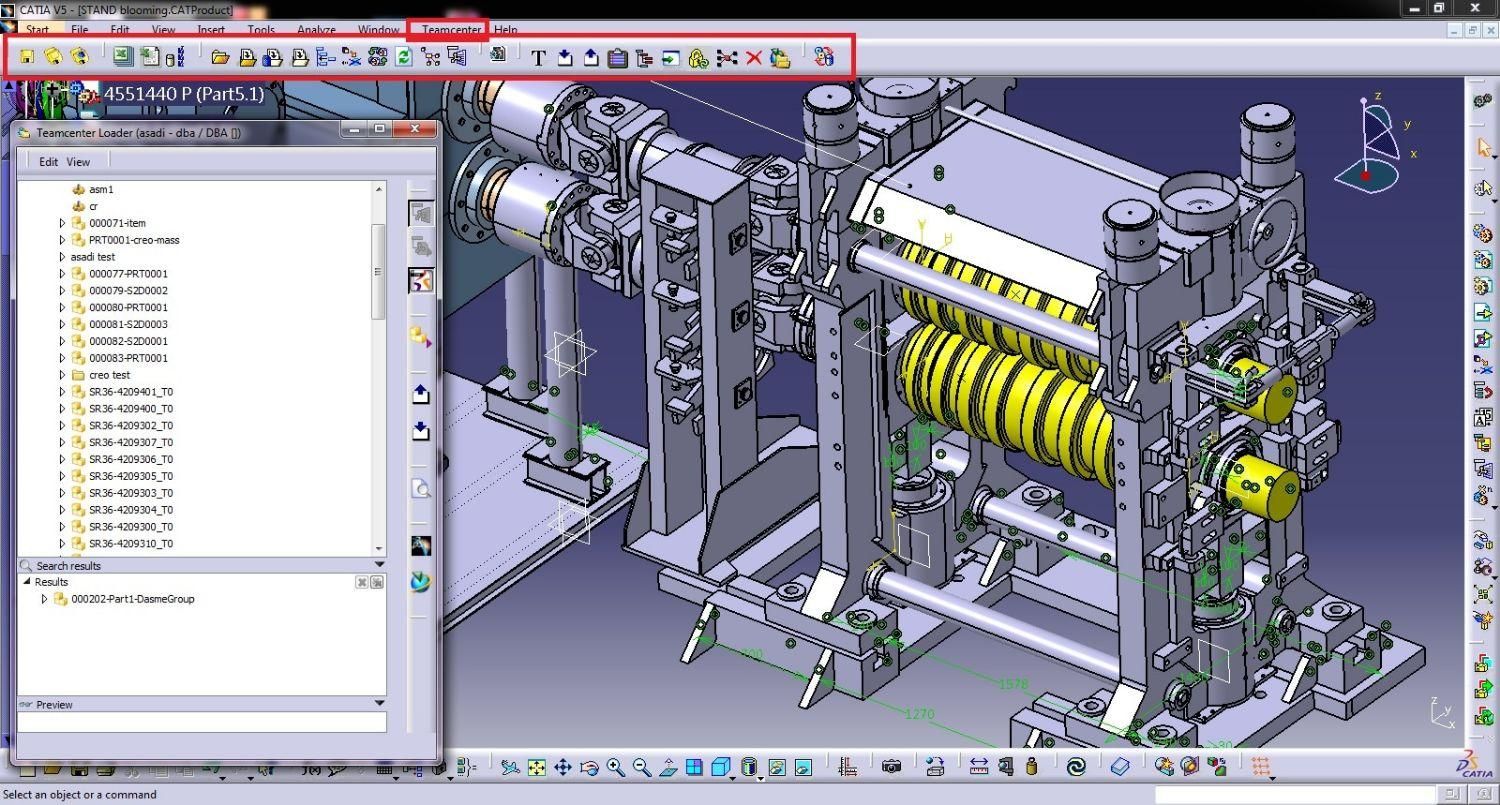This screenshot has width=1500, height=805.
Task: Open the Teamcenter menu
Action: coord(451,30)
